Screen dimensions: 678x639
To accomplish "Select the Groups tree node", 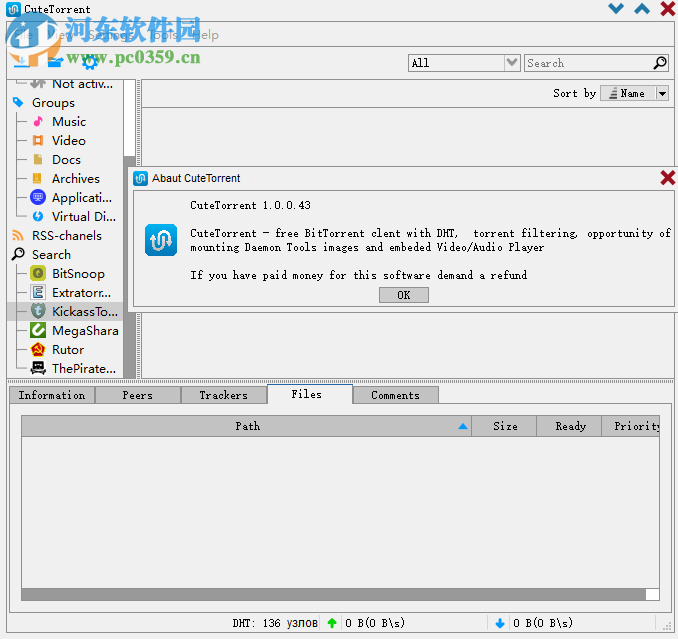I will (53, 102).
